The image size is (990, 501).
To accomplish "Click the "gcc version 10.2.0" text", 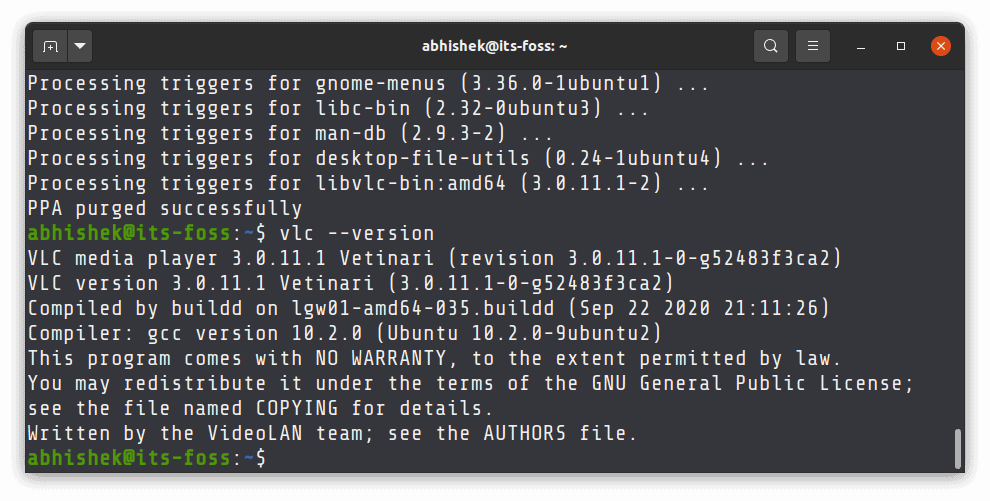I will (255, 333).
